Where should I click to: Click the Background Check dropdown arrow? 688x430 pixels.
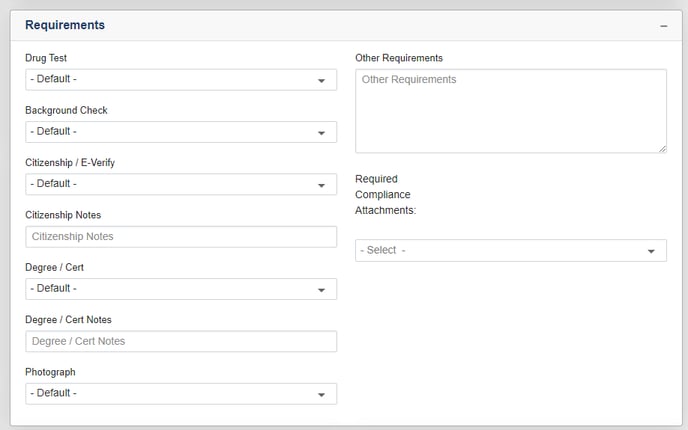[x=321, y=133]
